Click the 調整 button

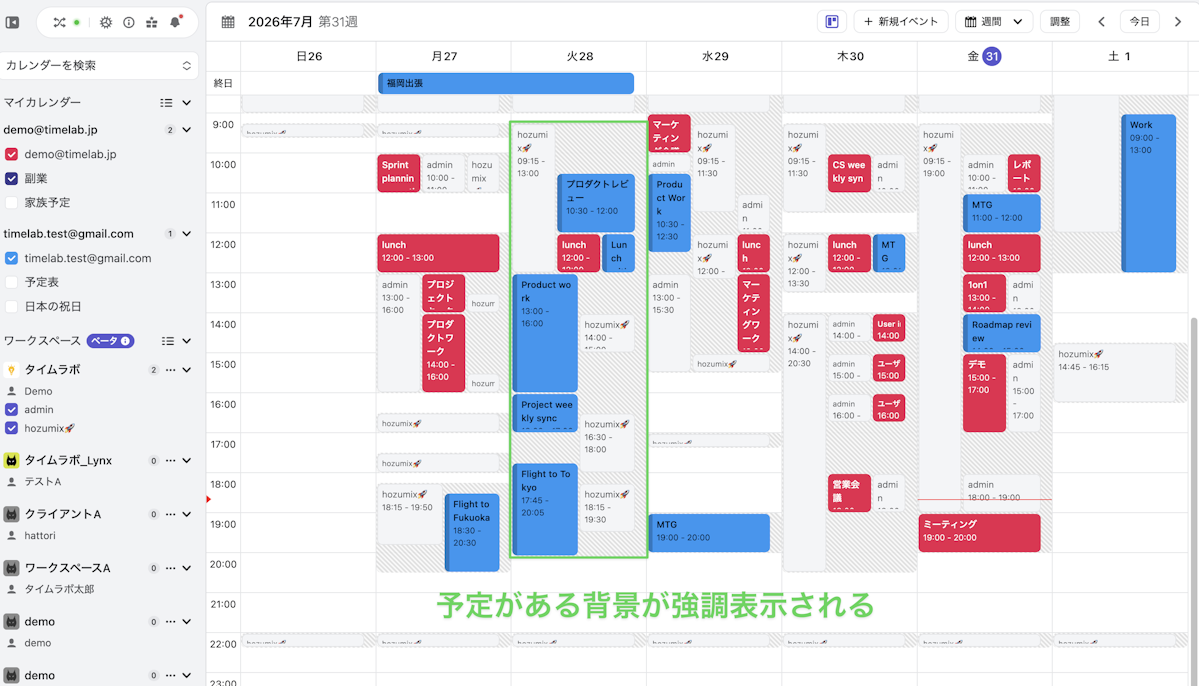coord(1060,21)
